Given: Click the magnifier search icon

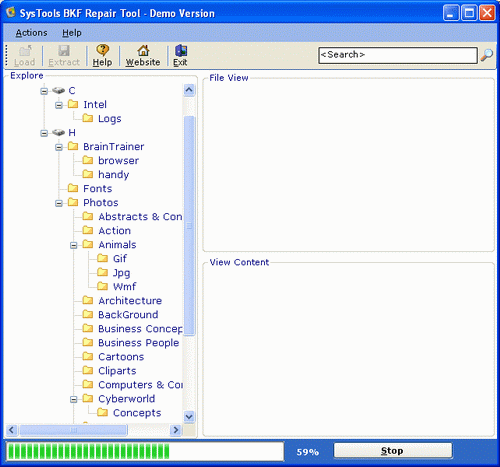Looking at the screenshot, I should (487, 55).
